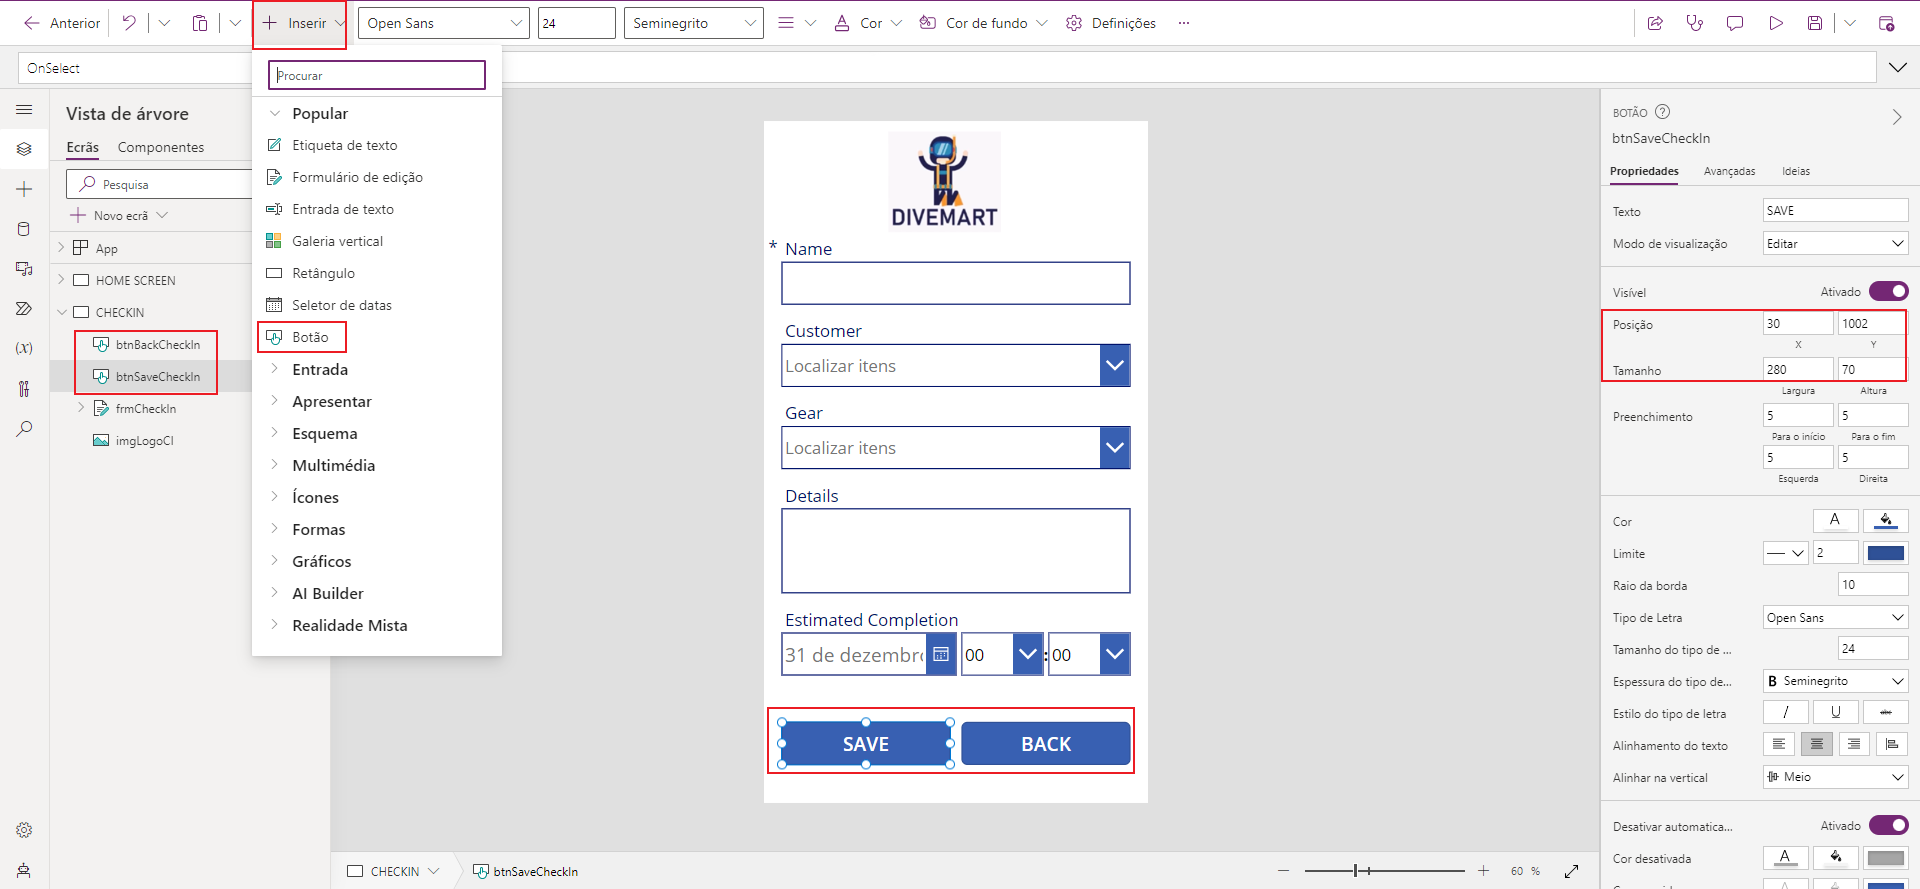Switch to the Avançadas tab
Viewport: 1920px width, 889px height.
point(1729,171)
